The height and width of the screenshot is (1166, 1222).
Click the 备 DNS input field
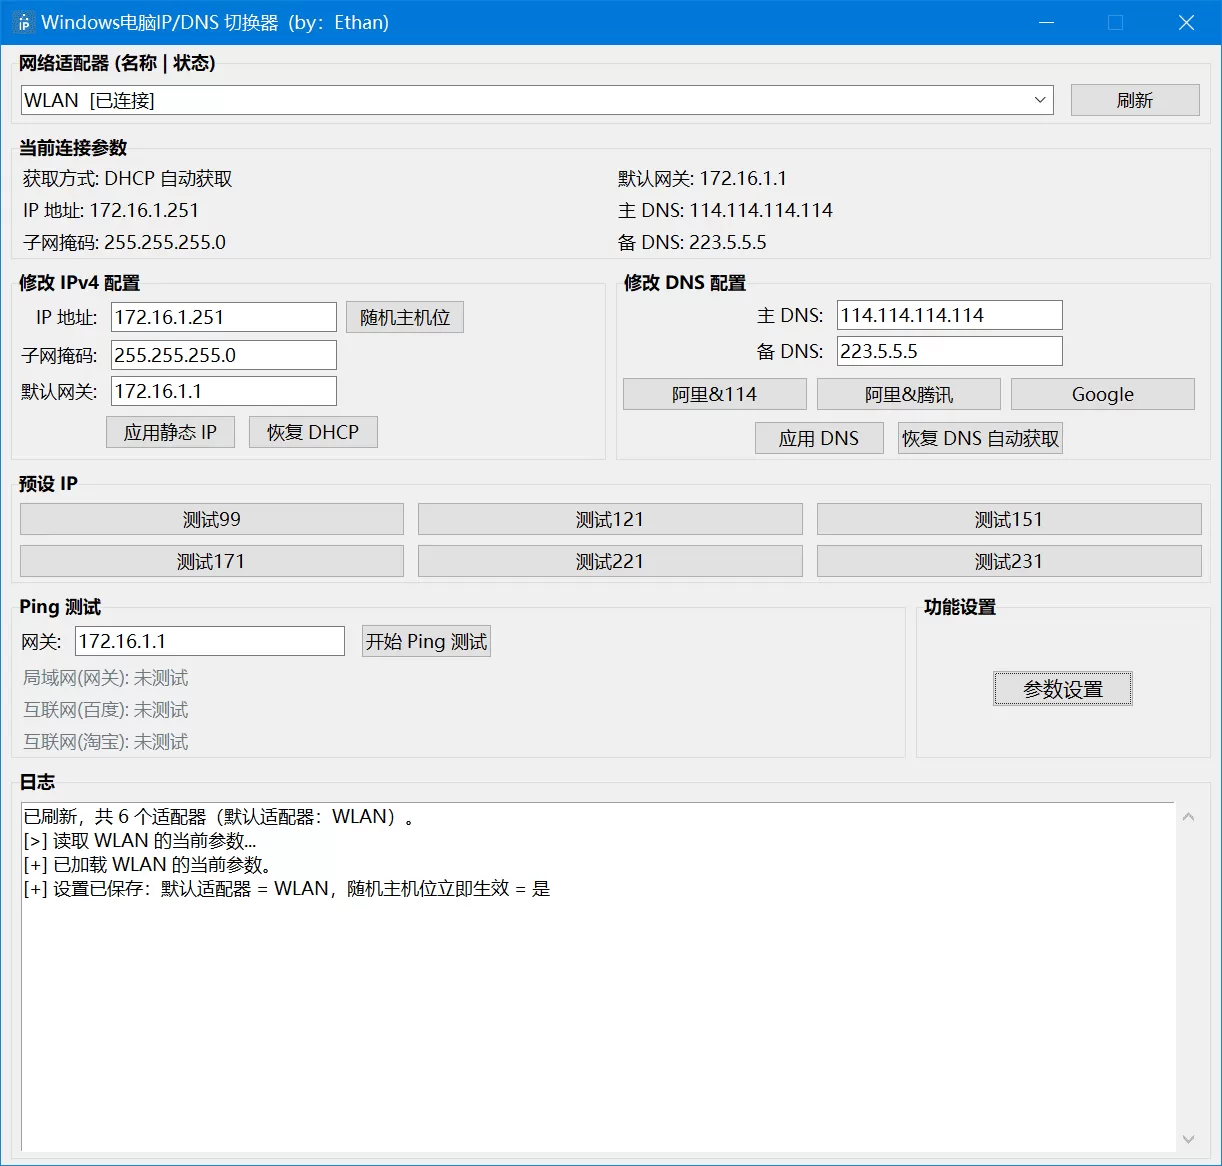click(950, 351)
